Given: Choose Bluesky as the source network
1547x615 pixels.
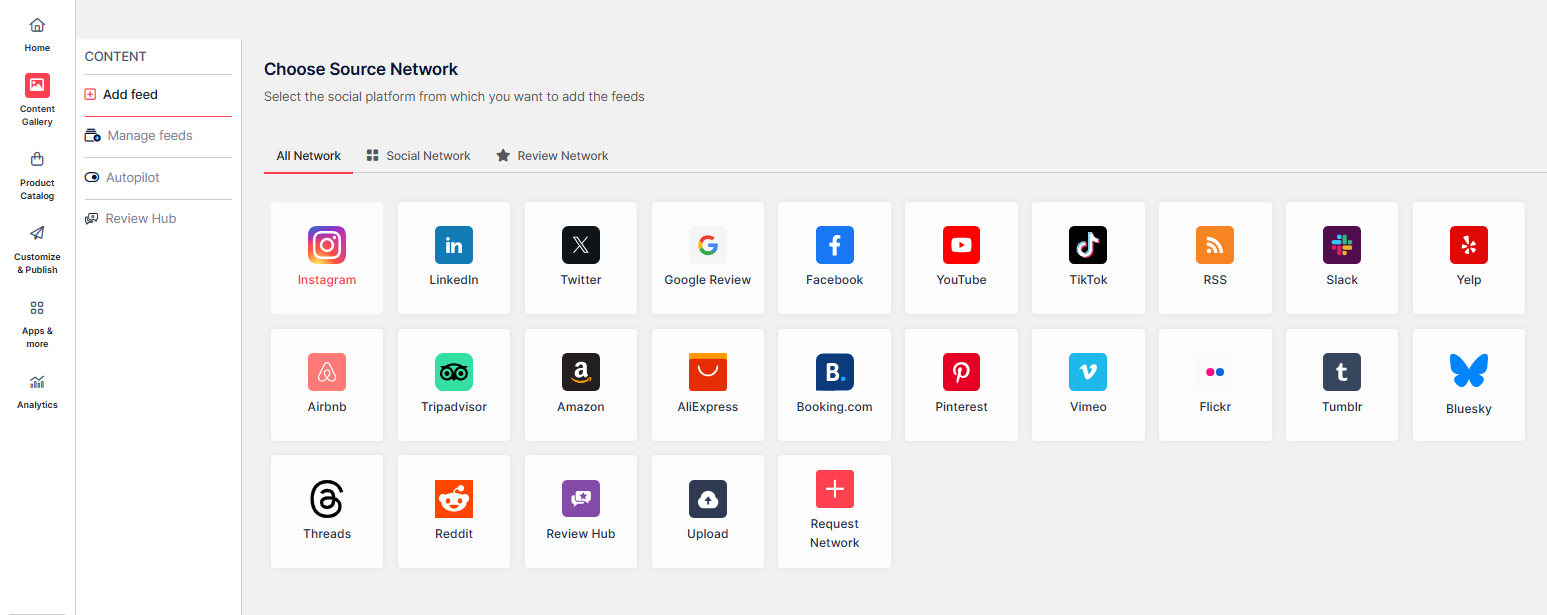Looking at the screenshot, I should (1468, 385).
